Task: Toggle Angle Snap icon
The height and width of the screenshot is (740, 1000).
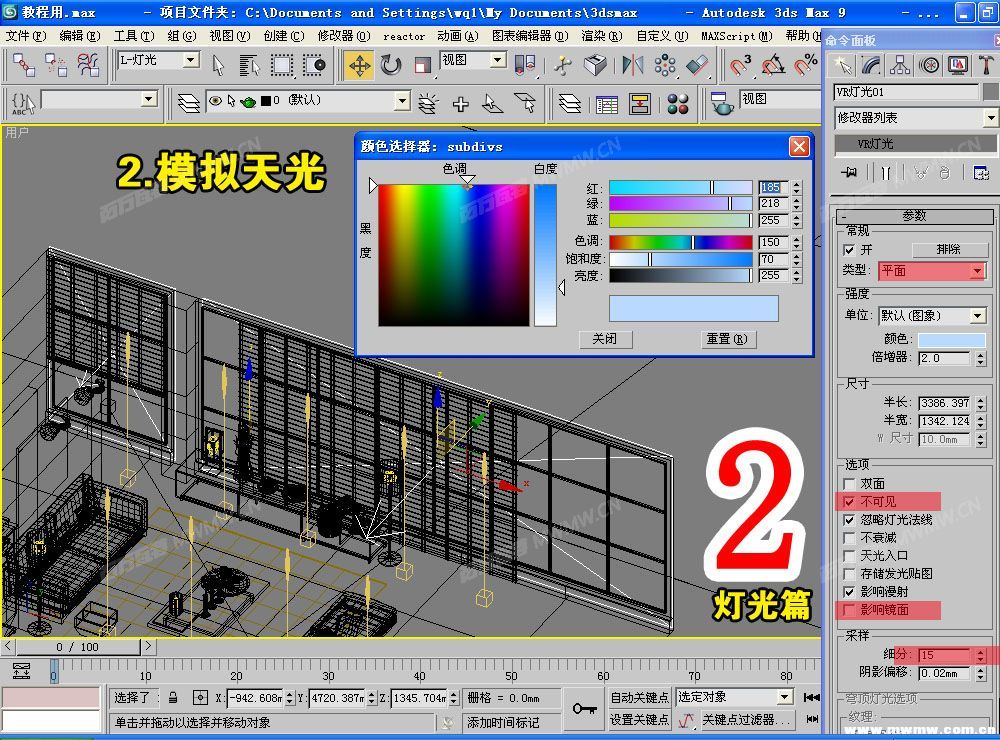Action: [x=773, y=64]
